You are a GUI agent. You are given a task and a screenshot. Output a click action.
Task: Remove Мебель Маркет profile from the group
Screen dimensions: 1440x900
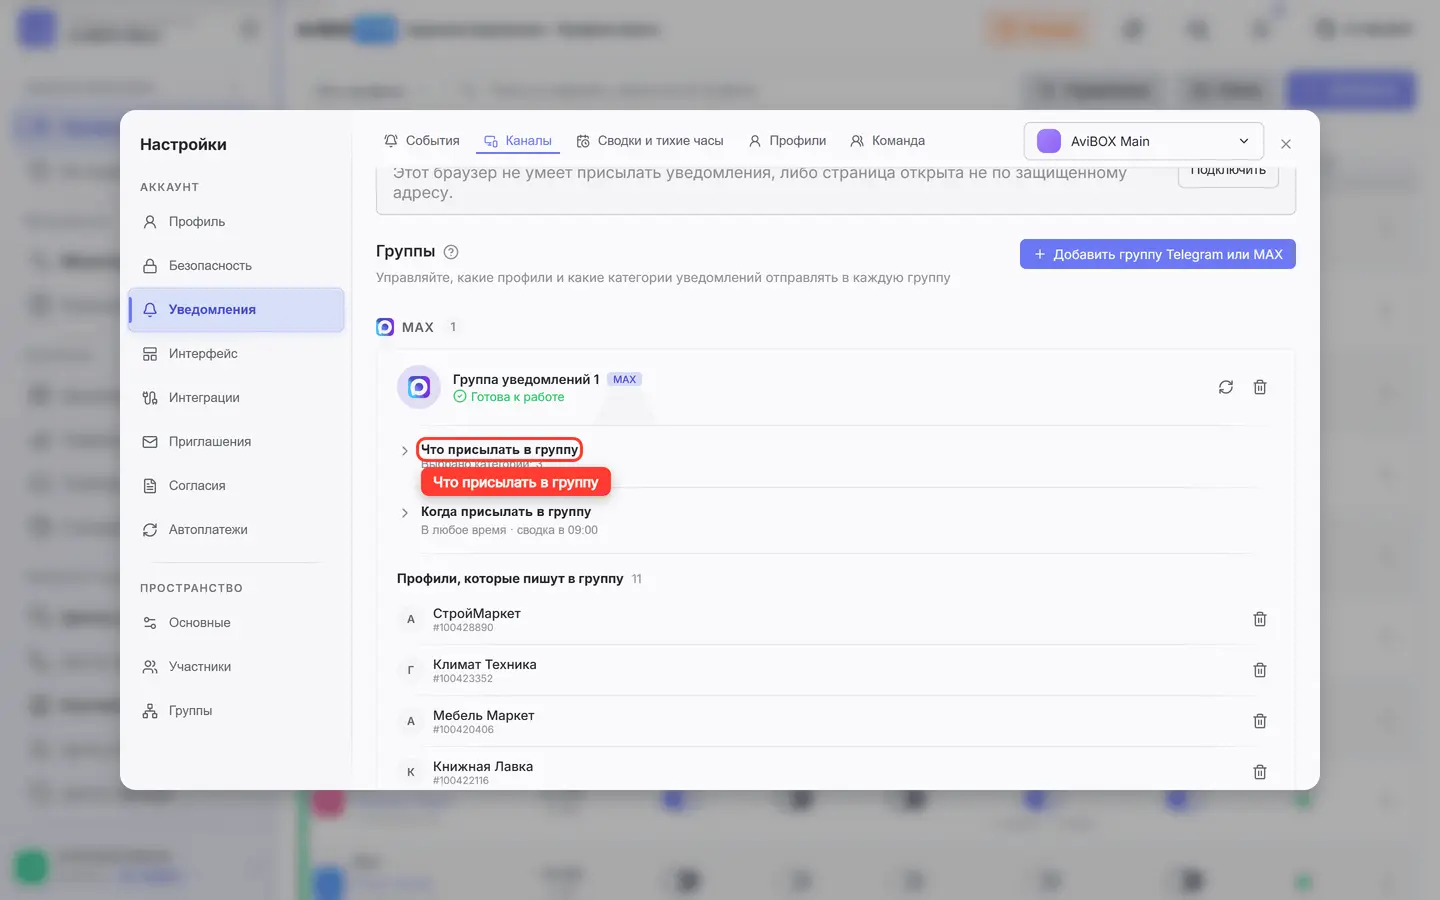tap(1260, 721)
